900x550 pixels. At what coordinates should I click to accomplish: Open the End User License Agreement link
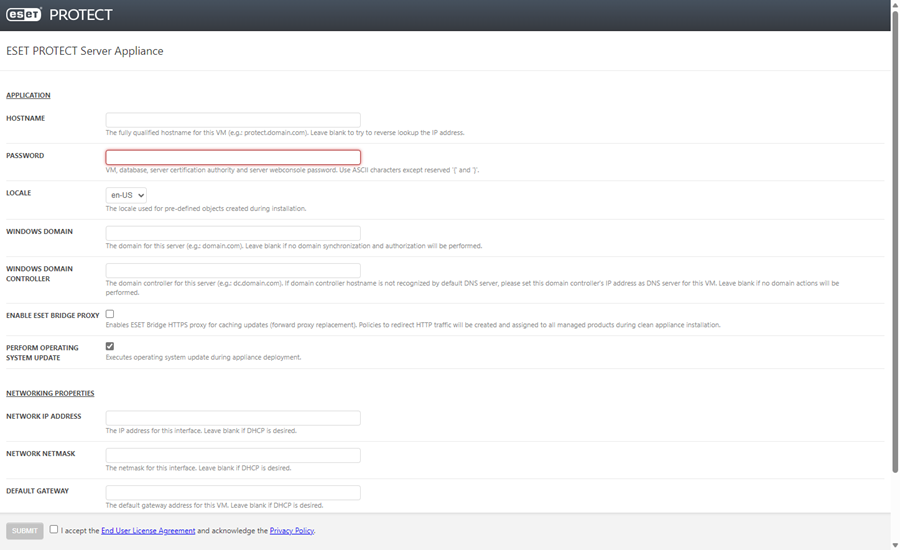click(x=148, y=531)
